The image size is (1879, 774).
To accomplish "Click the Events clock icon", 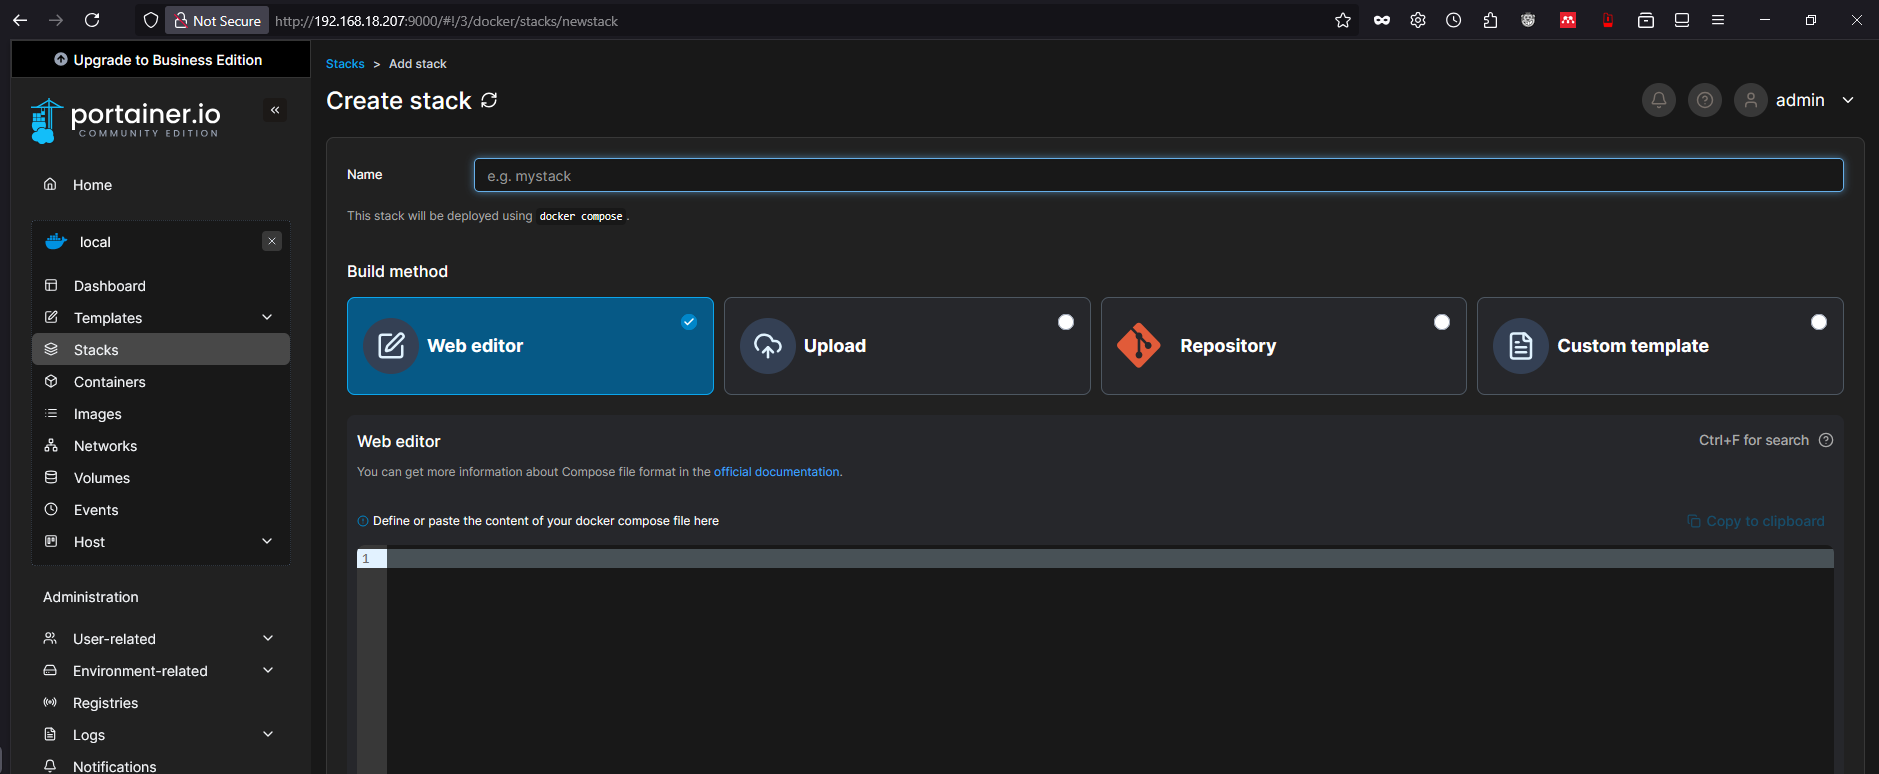I will coord(51,509).
